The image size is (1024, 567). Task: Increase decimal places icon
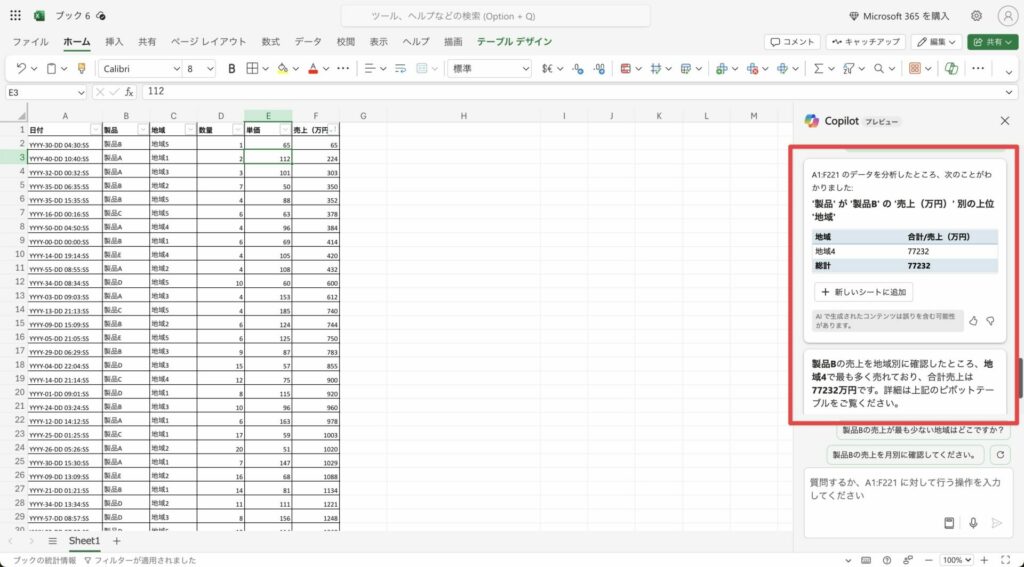[599, 69]
